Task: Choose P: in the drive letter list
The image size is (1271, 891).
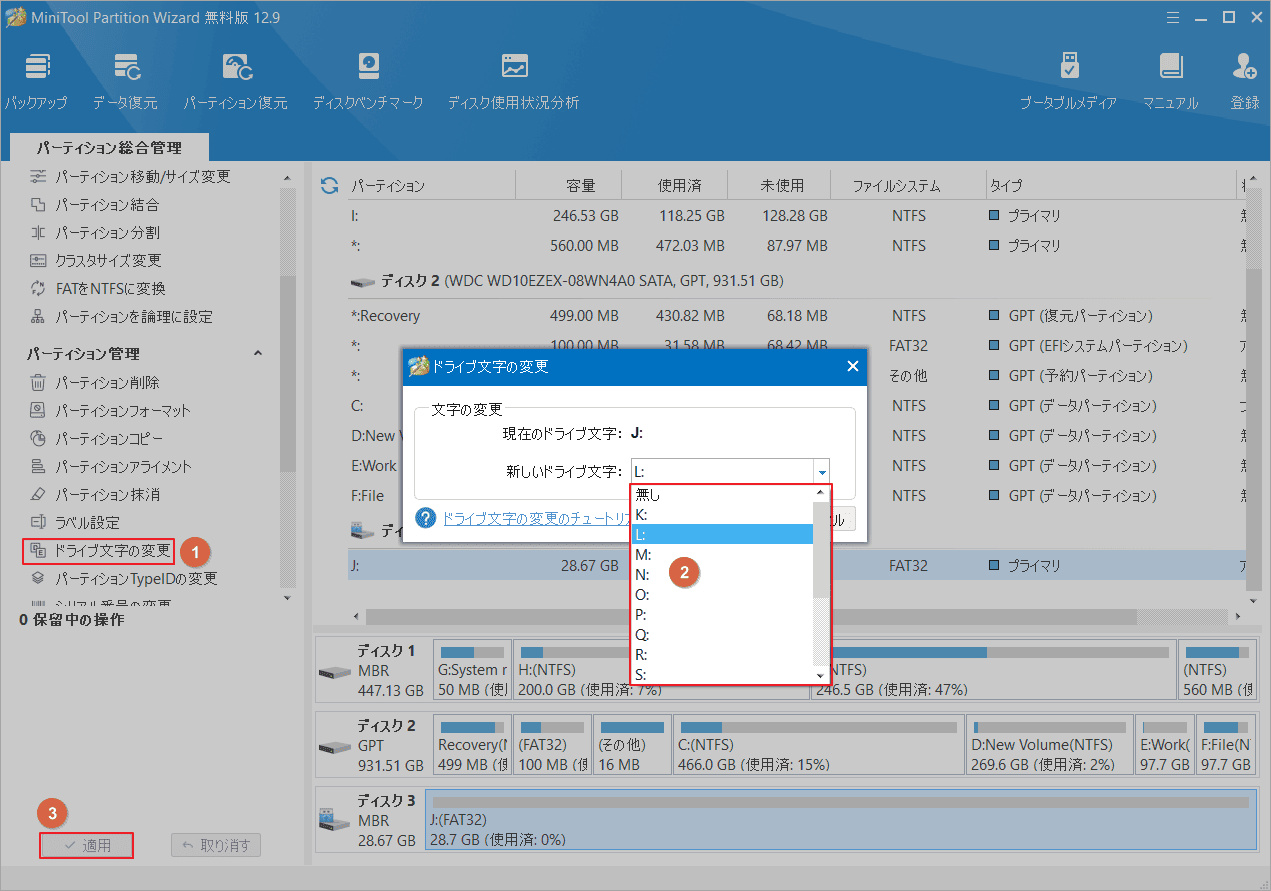Action: (722, 615)
